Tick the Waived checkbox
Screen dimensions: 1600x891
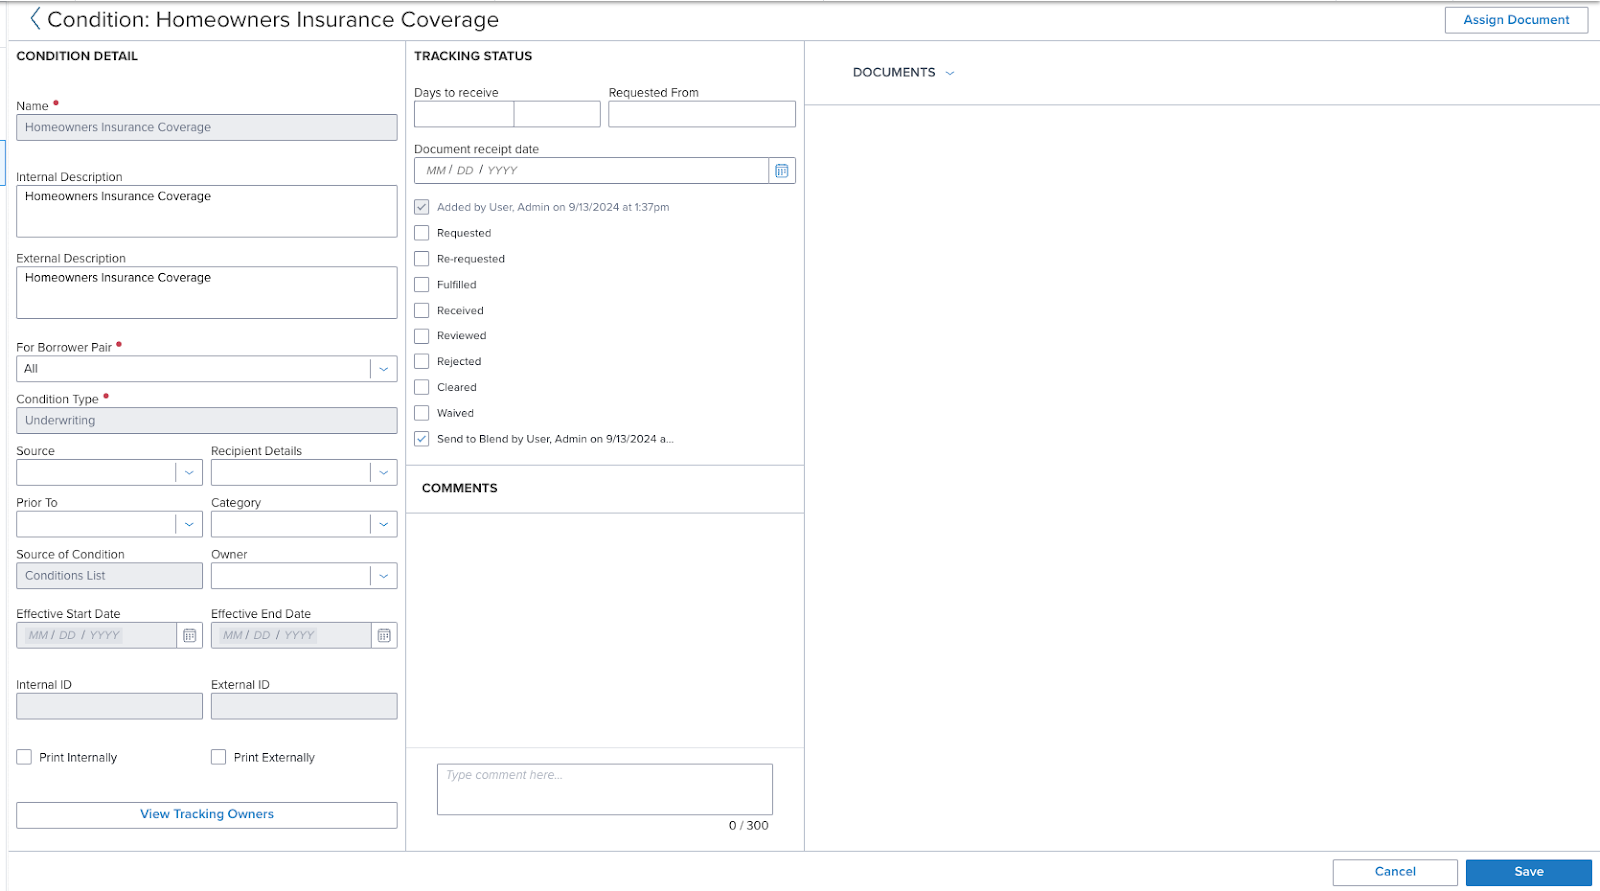tap(422, 413)
